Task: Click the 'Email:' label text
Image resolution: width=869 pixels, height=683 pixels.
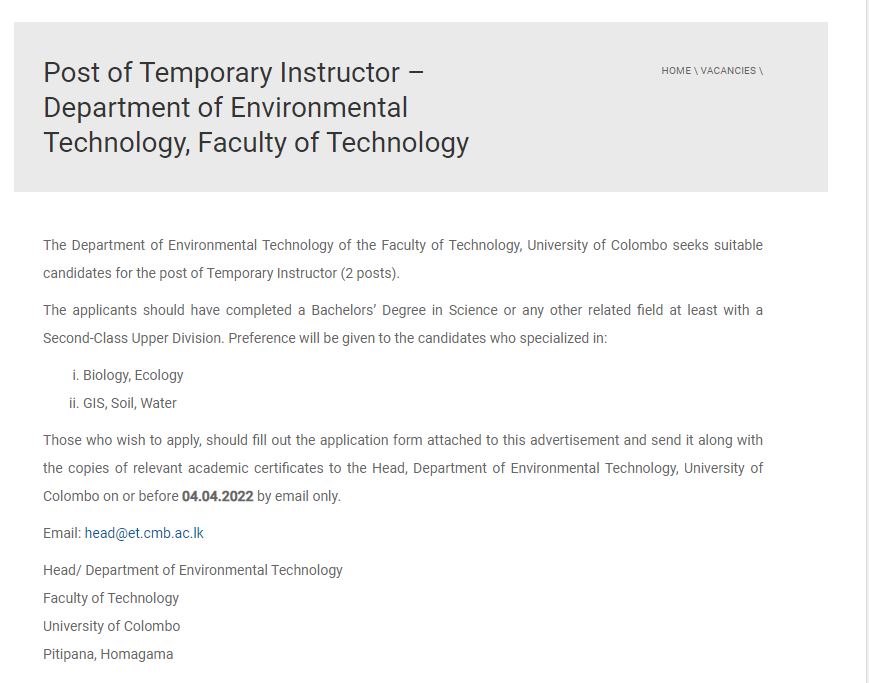Action: tap(62, 533)
